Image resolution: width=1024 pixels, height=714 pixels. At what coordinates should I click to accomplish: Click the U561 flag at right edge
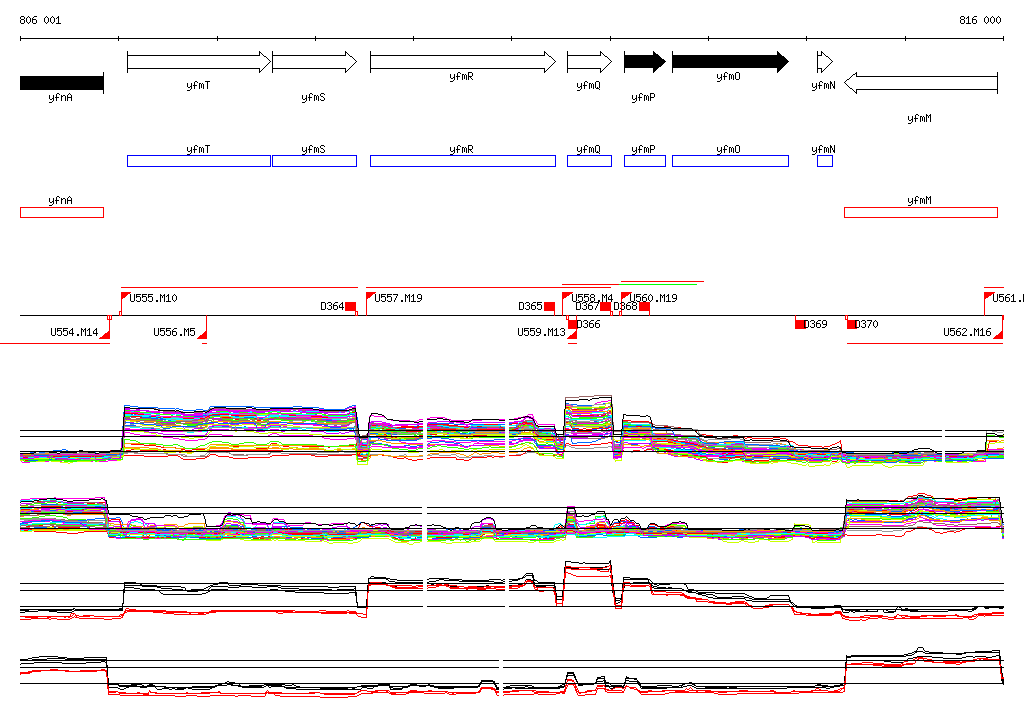coord(989,297)
